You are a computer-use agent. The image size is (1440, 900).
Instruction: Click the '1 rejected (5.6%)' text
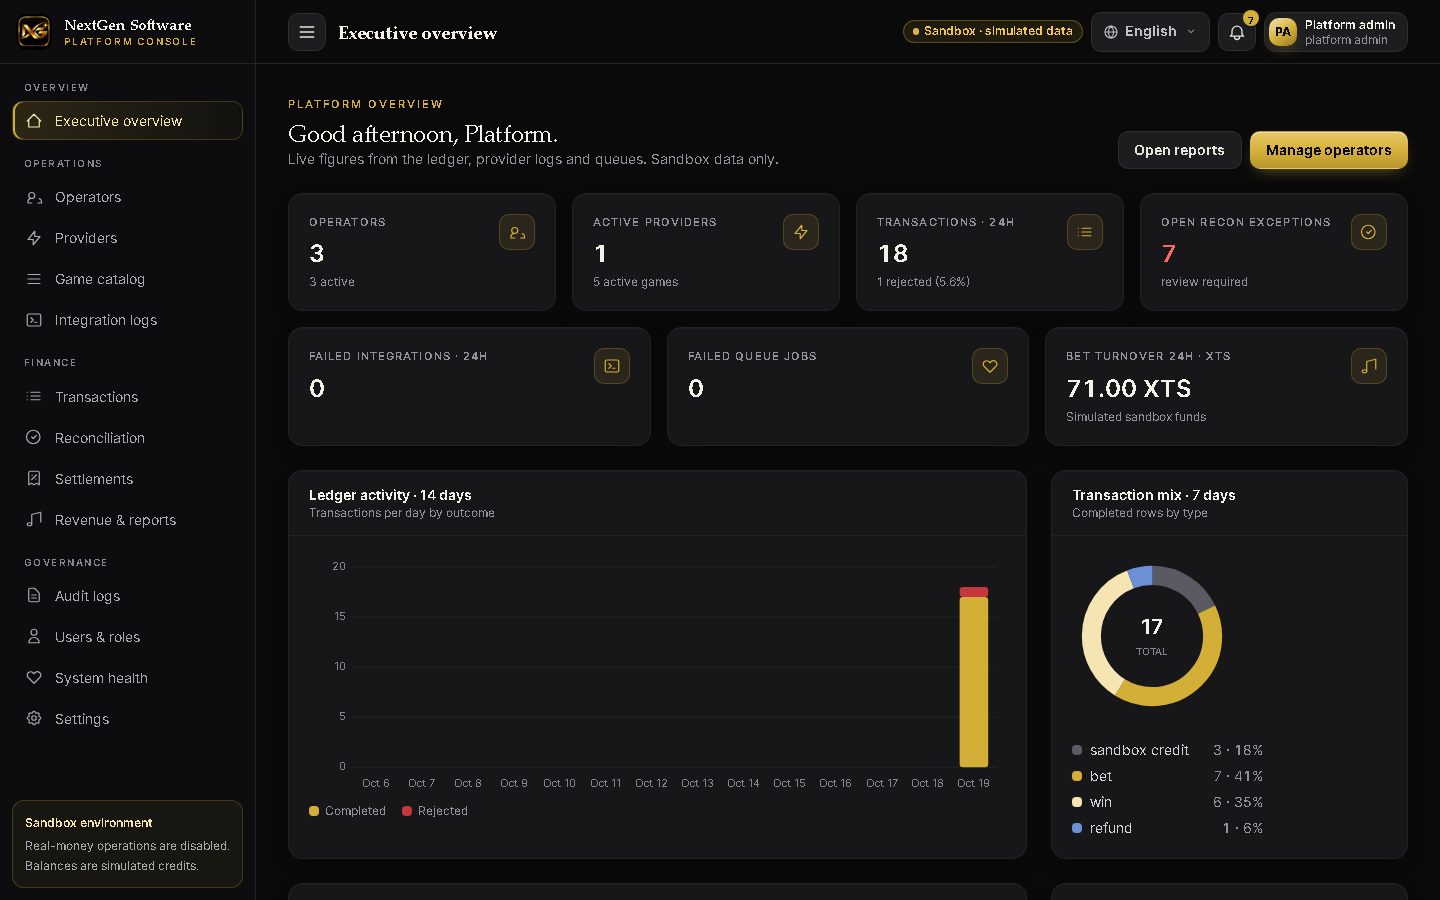click(x=923, y=282)
